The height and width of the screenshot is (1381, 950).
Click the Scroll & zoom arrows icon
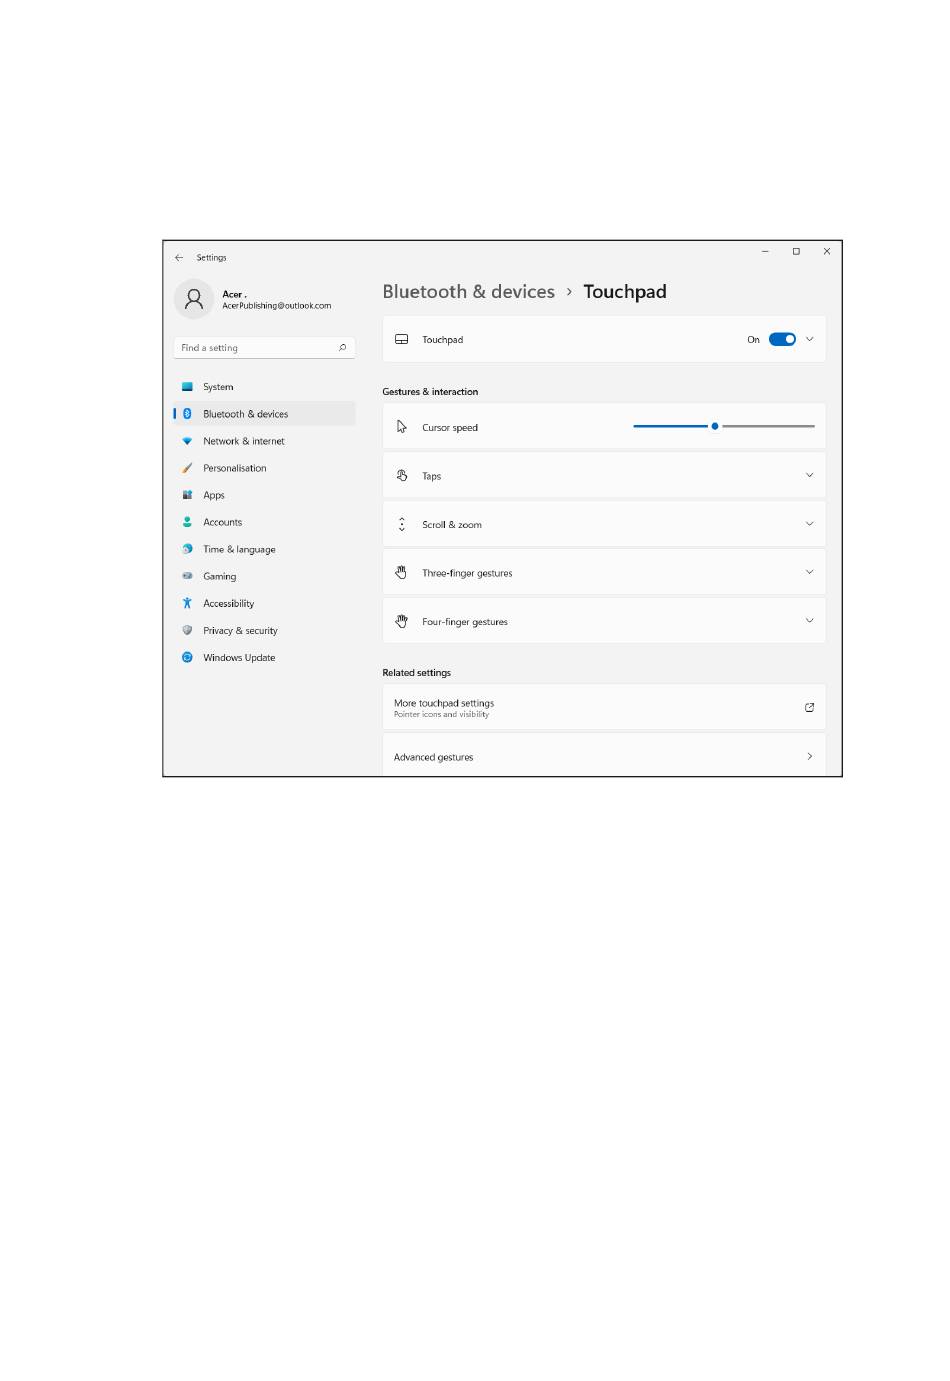click(x=402, y=524)
